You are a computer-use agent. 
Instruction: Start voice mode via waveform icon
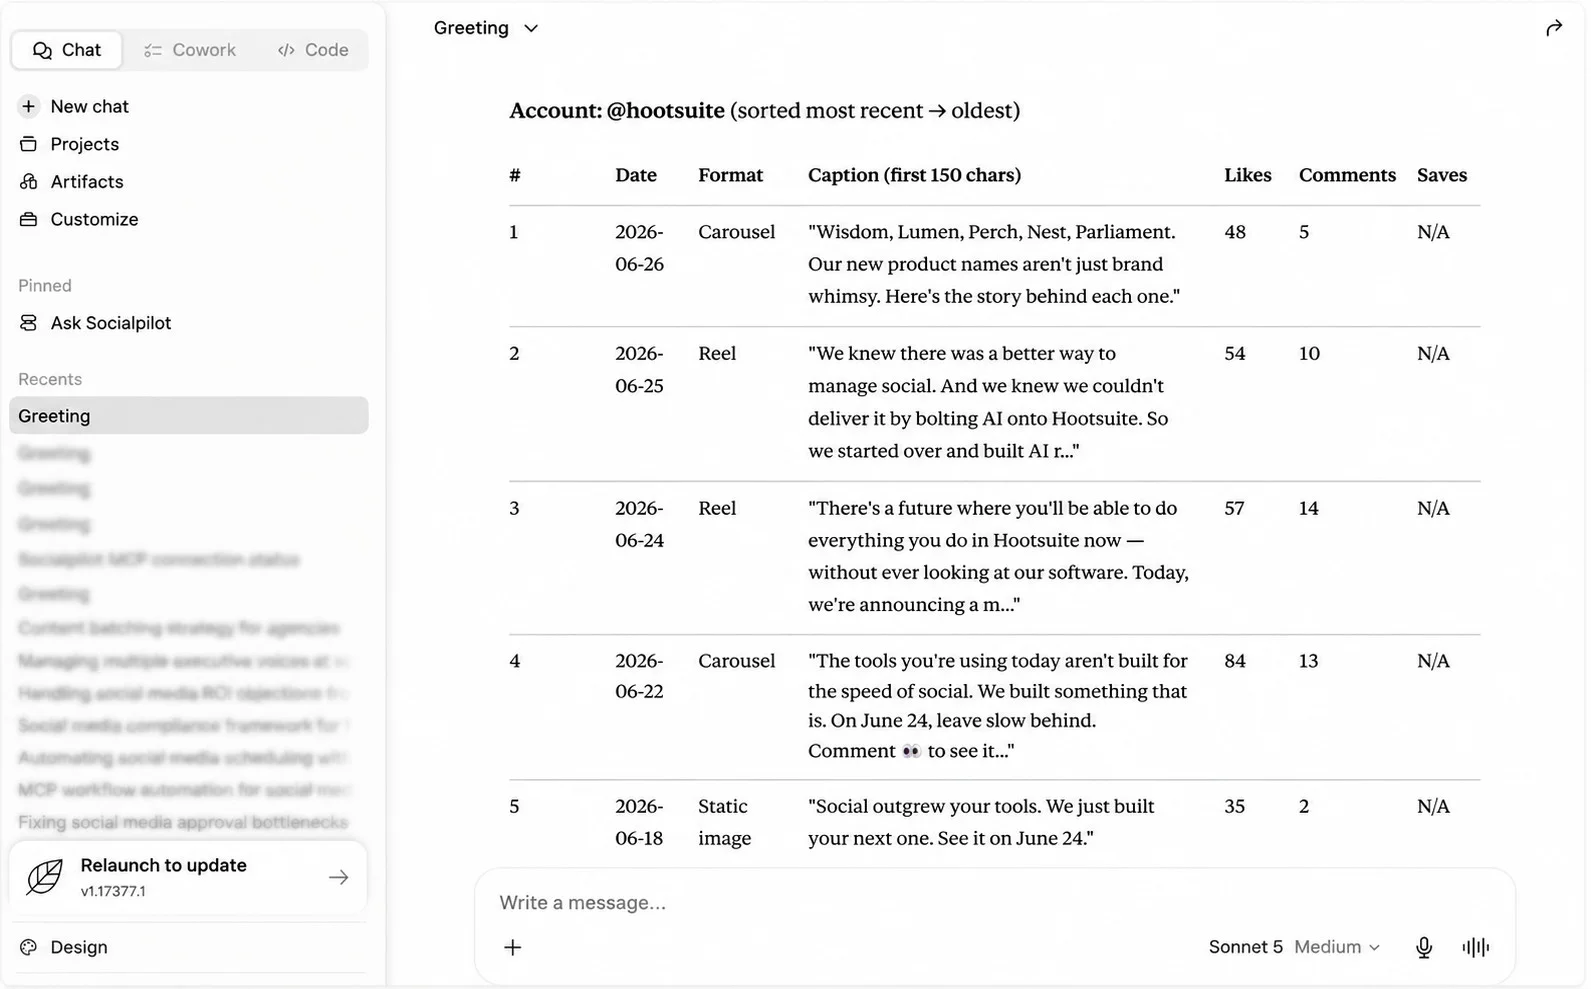pyautogui.click(x=1476, y=947)
